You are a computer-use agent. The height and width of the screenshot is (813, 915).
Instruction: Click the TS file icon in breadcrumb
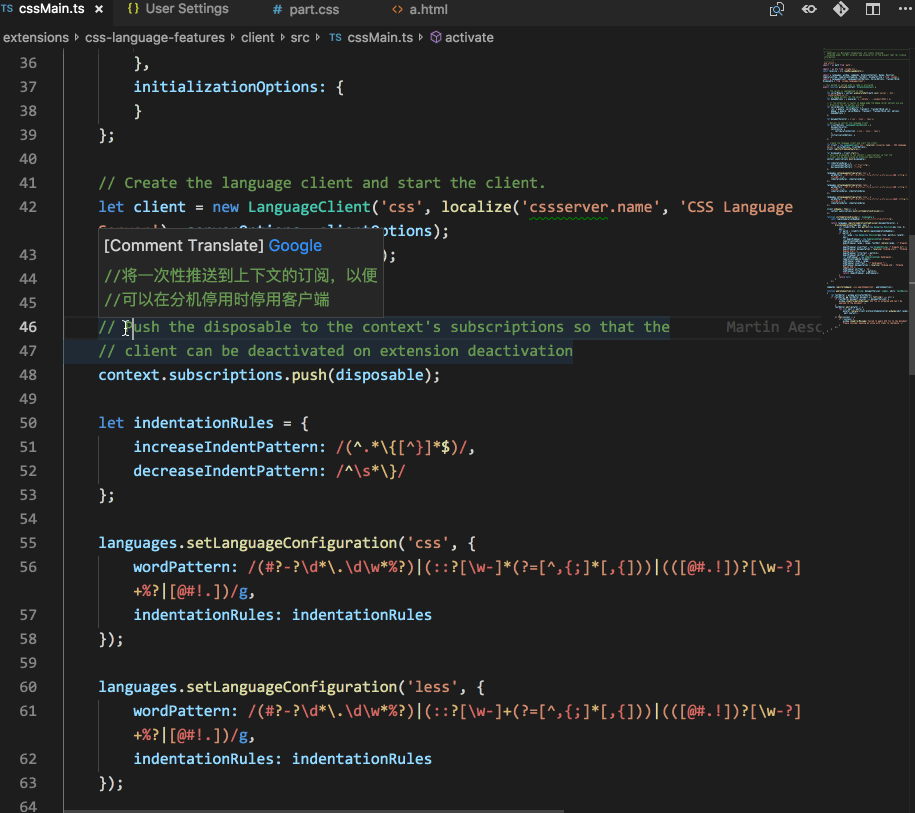335,37
